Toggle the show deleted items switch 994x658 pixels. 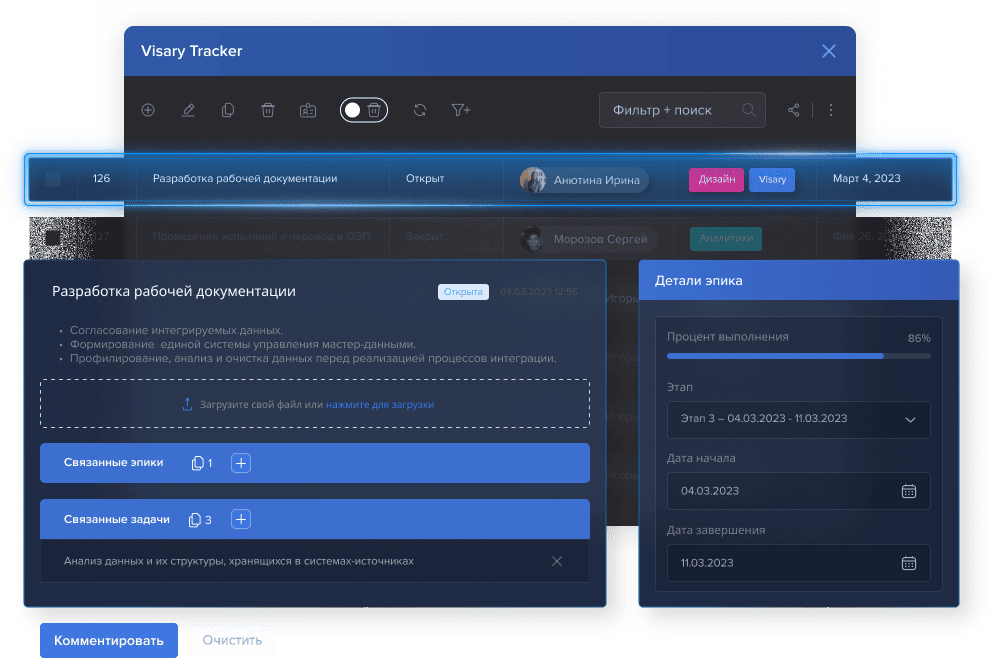click(x=363, y=110)
